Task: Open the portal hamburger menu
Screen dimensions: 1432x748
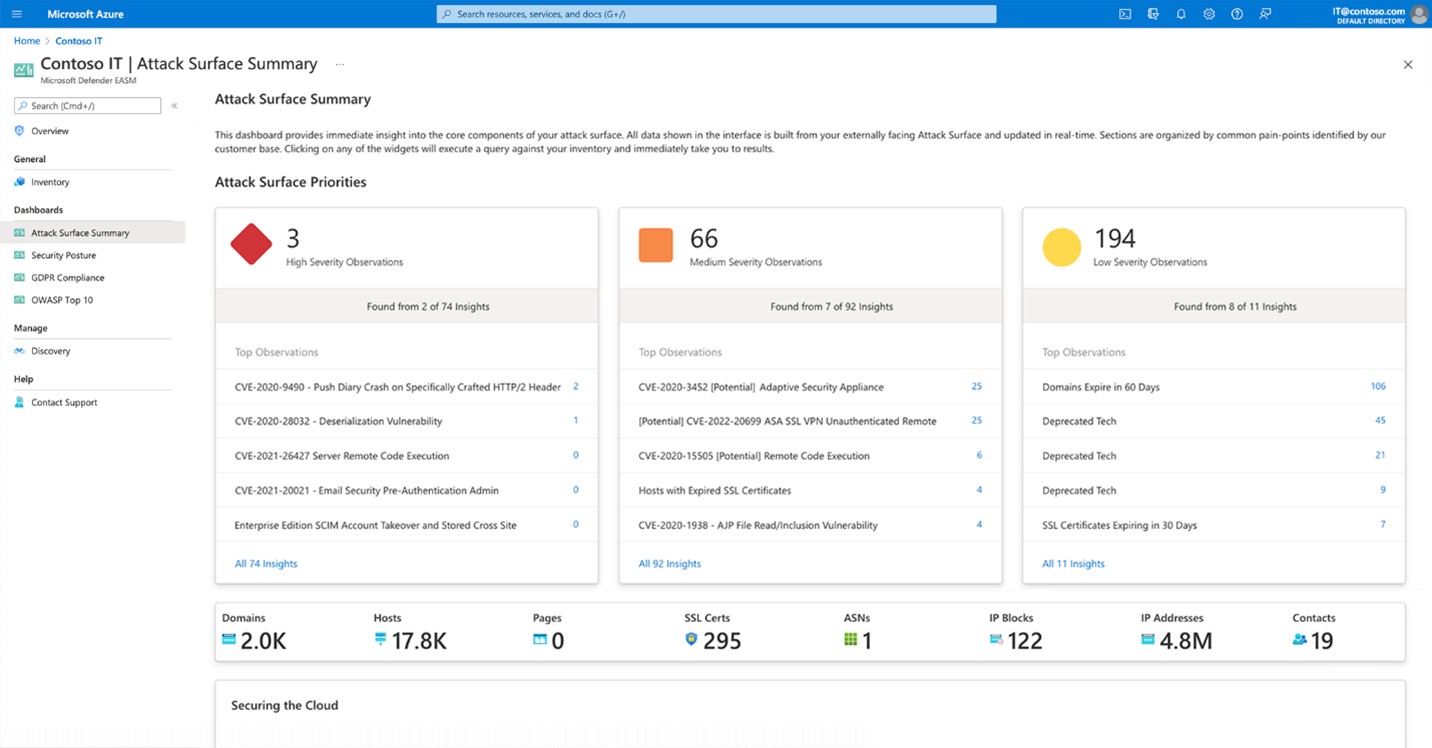Action: [16, 13]
